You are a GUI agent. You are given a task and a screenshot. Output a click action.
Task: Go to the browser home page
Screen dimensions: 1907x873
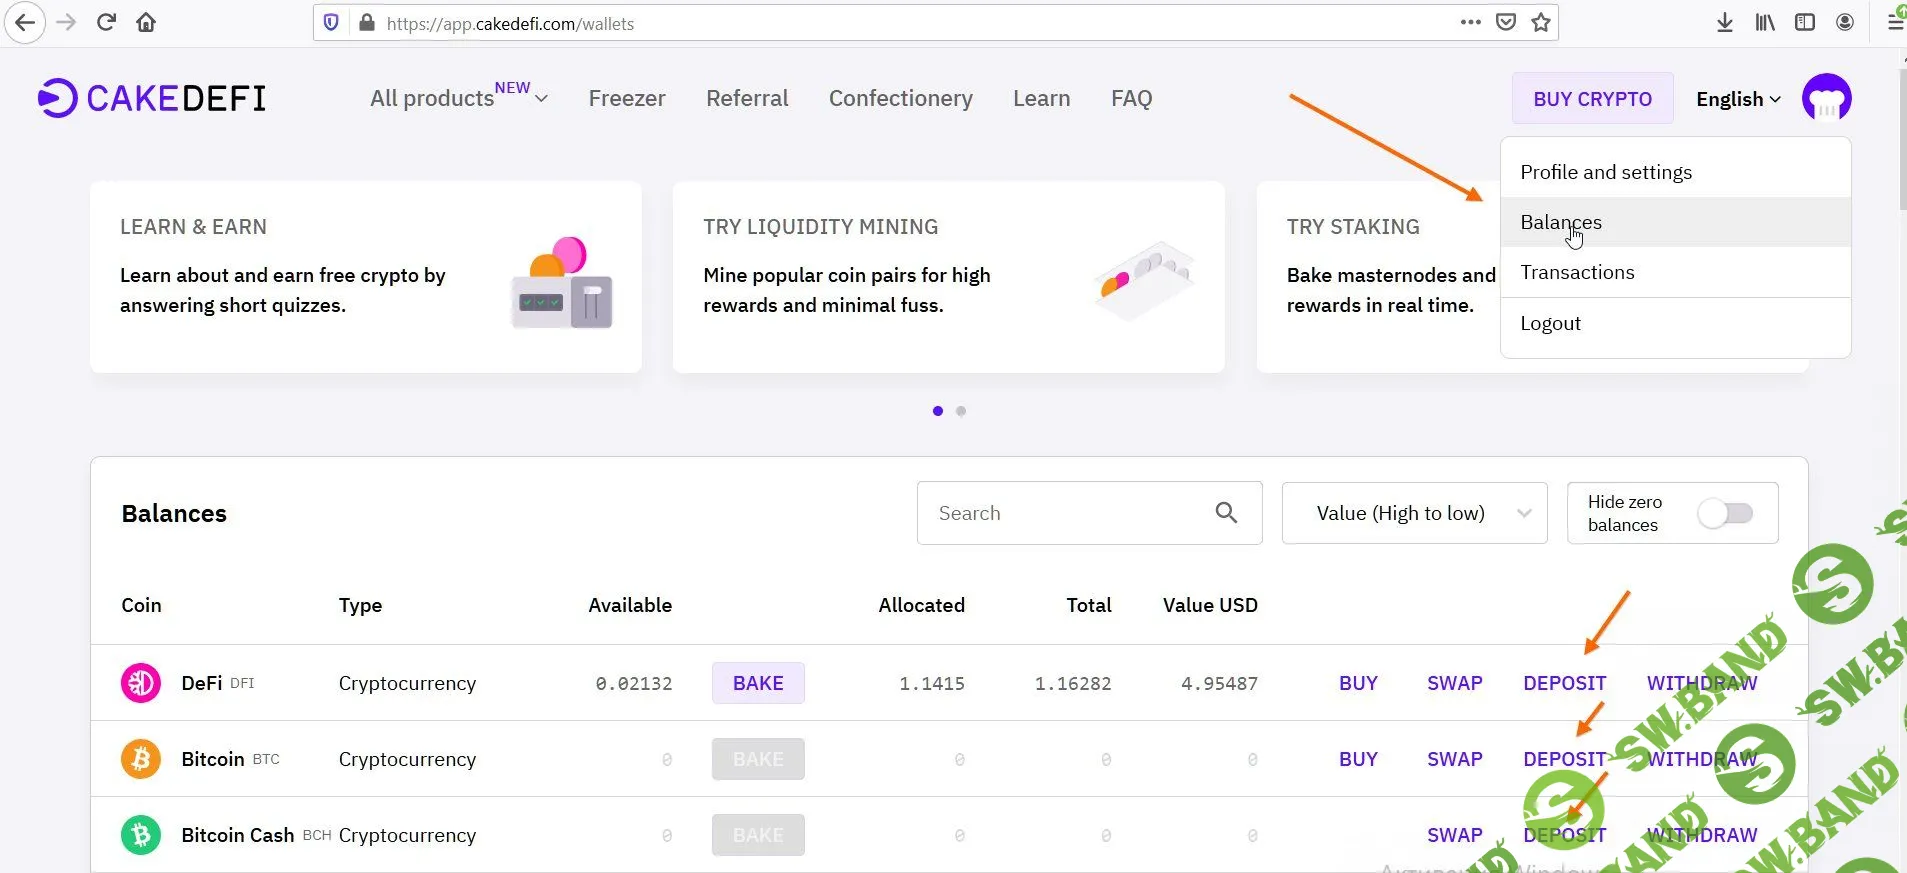(x=146, y=22)
